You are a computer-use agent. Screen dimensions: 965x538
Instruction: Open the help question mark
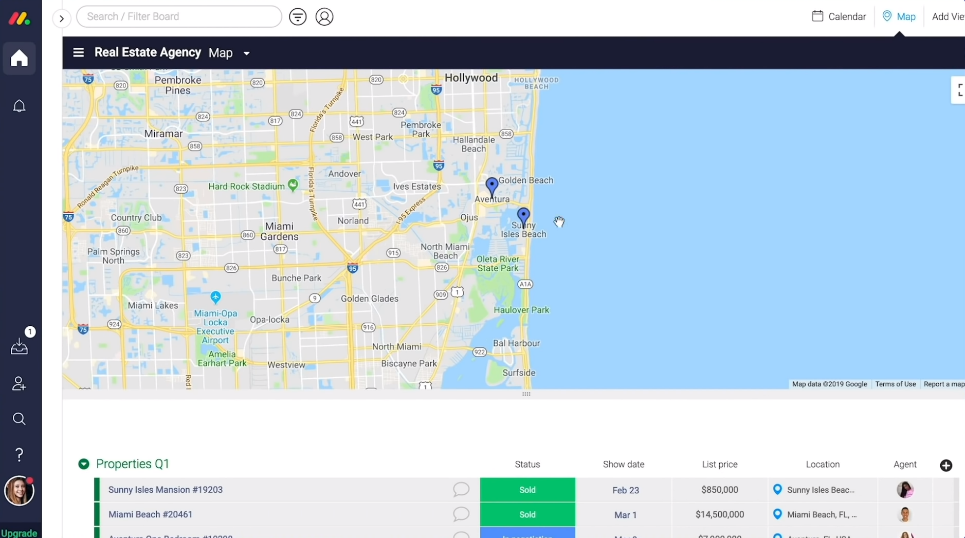click(19, 454)
